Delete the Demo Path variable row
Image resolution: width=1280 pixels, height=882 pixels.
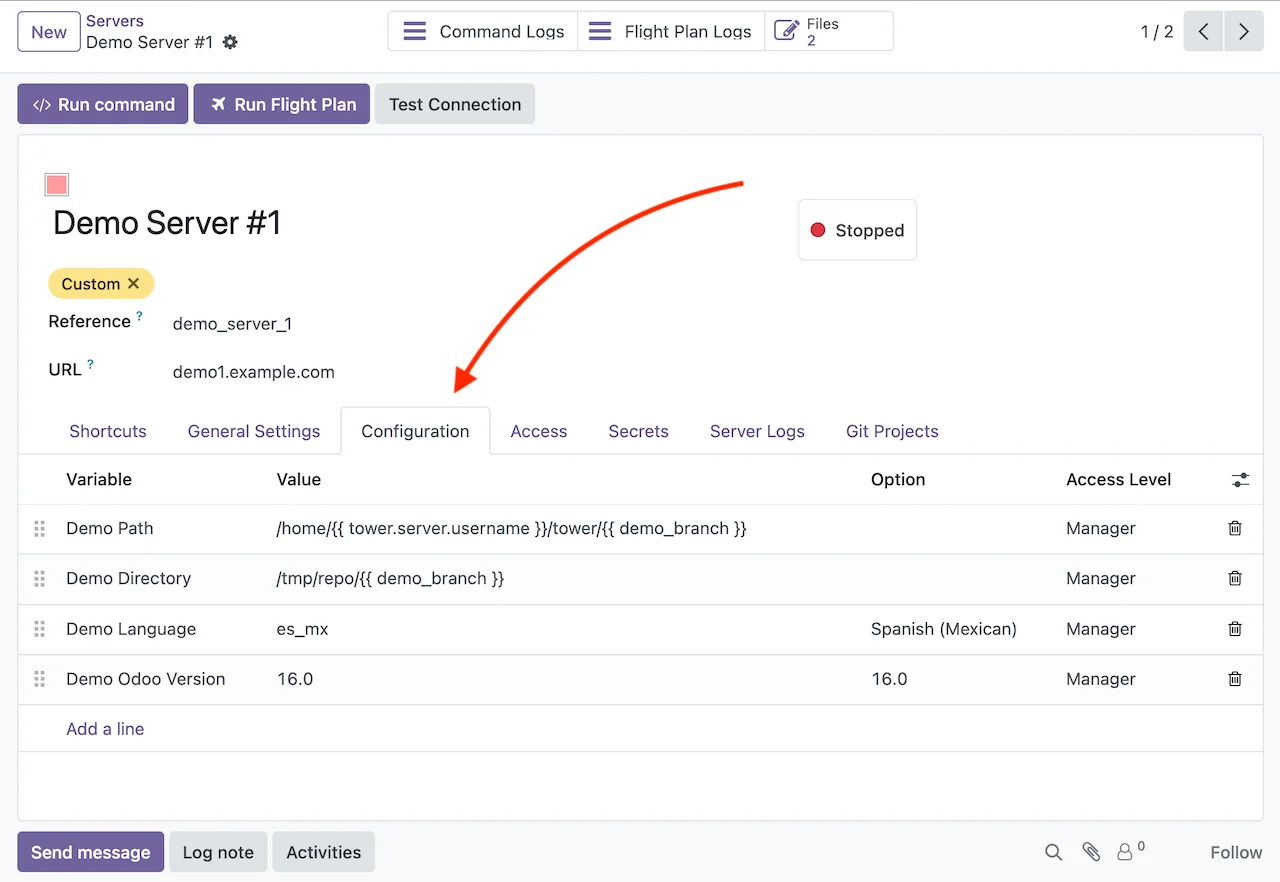click(x=1235, y=528)
